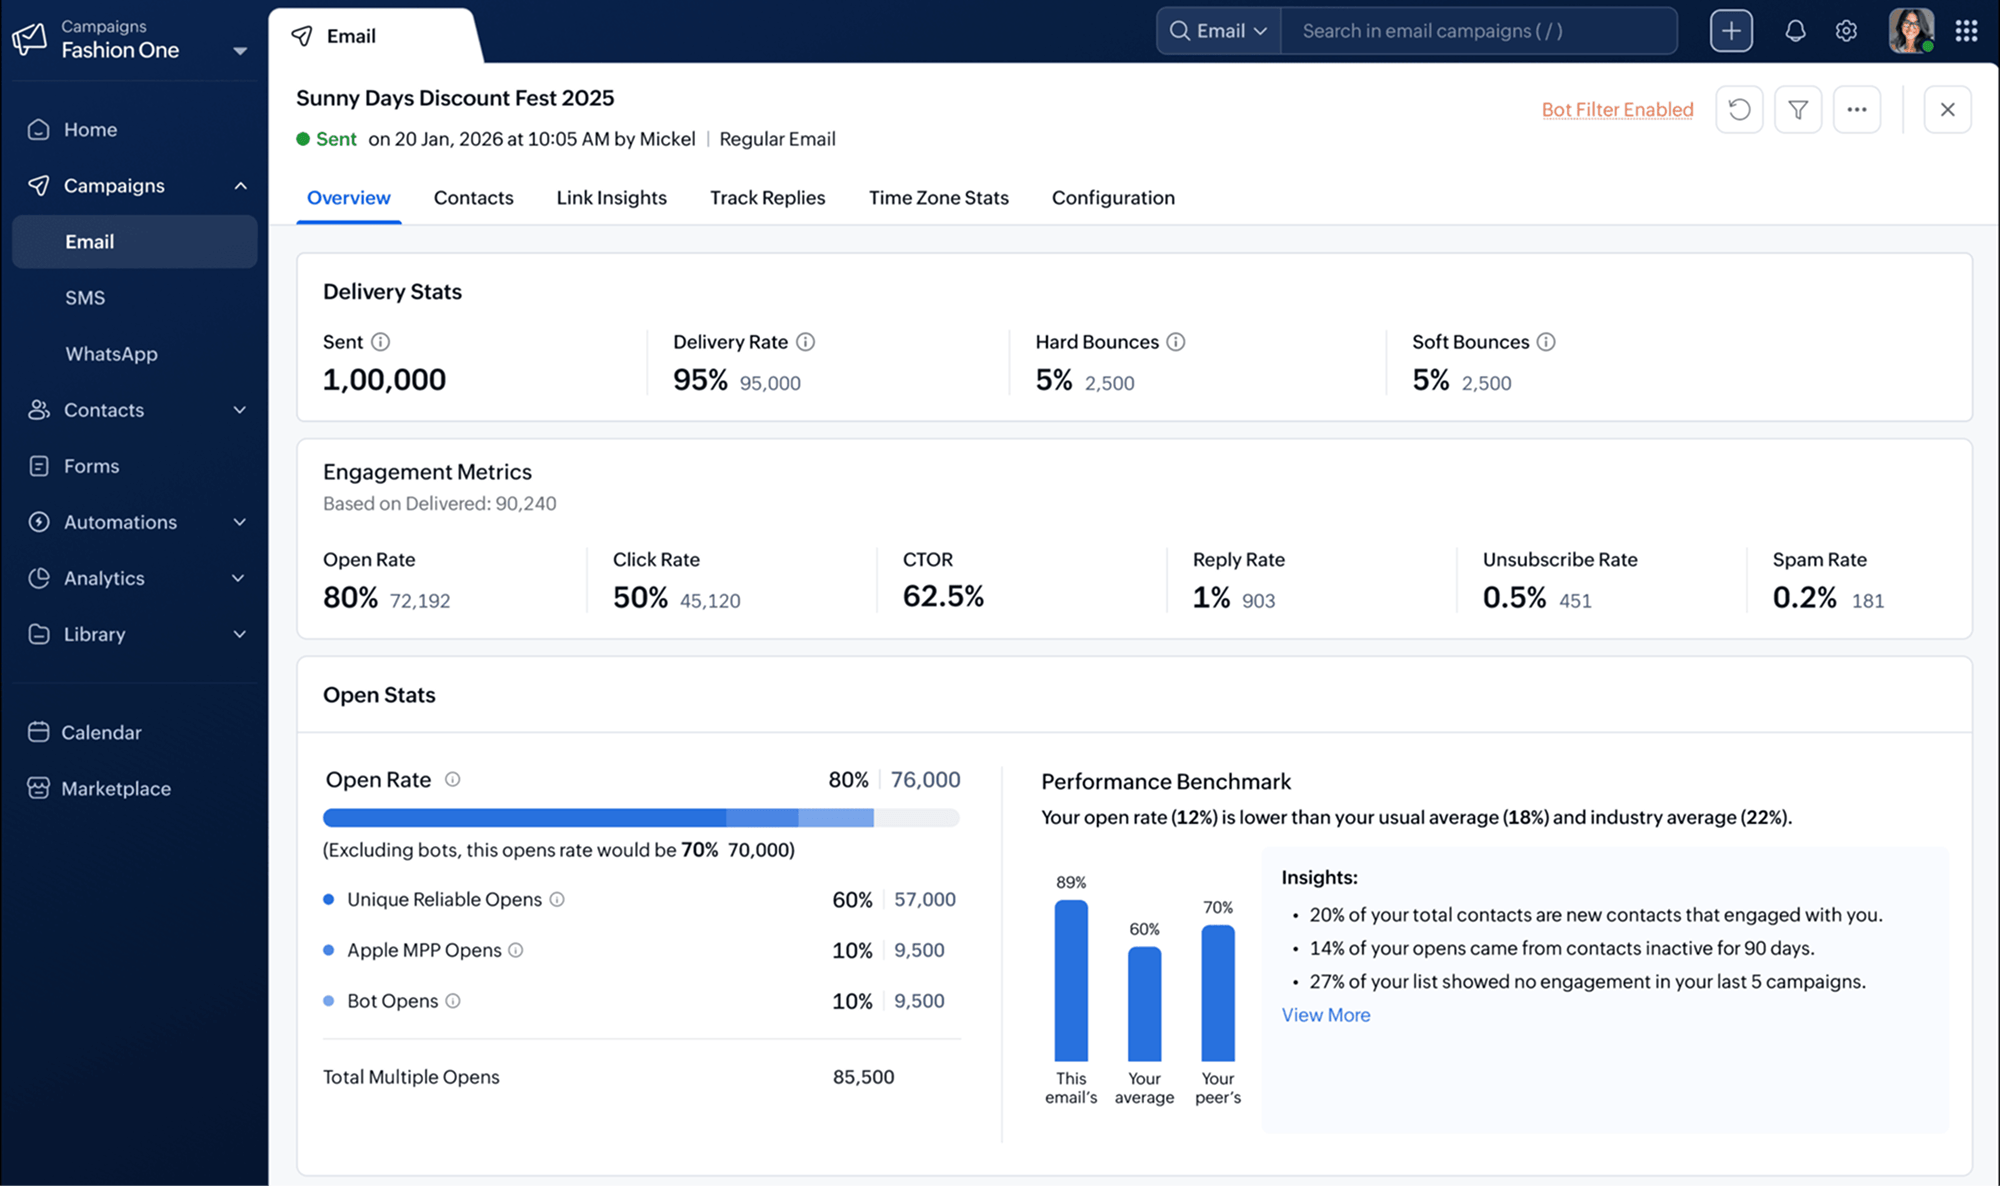Image resolution: width=2000 pixels, height=1186 pixels.
Task: Click the Forms icon in sidebar
Action: (x=38, y=466)
